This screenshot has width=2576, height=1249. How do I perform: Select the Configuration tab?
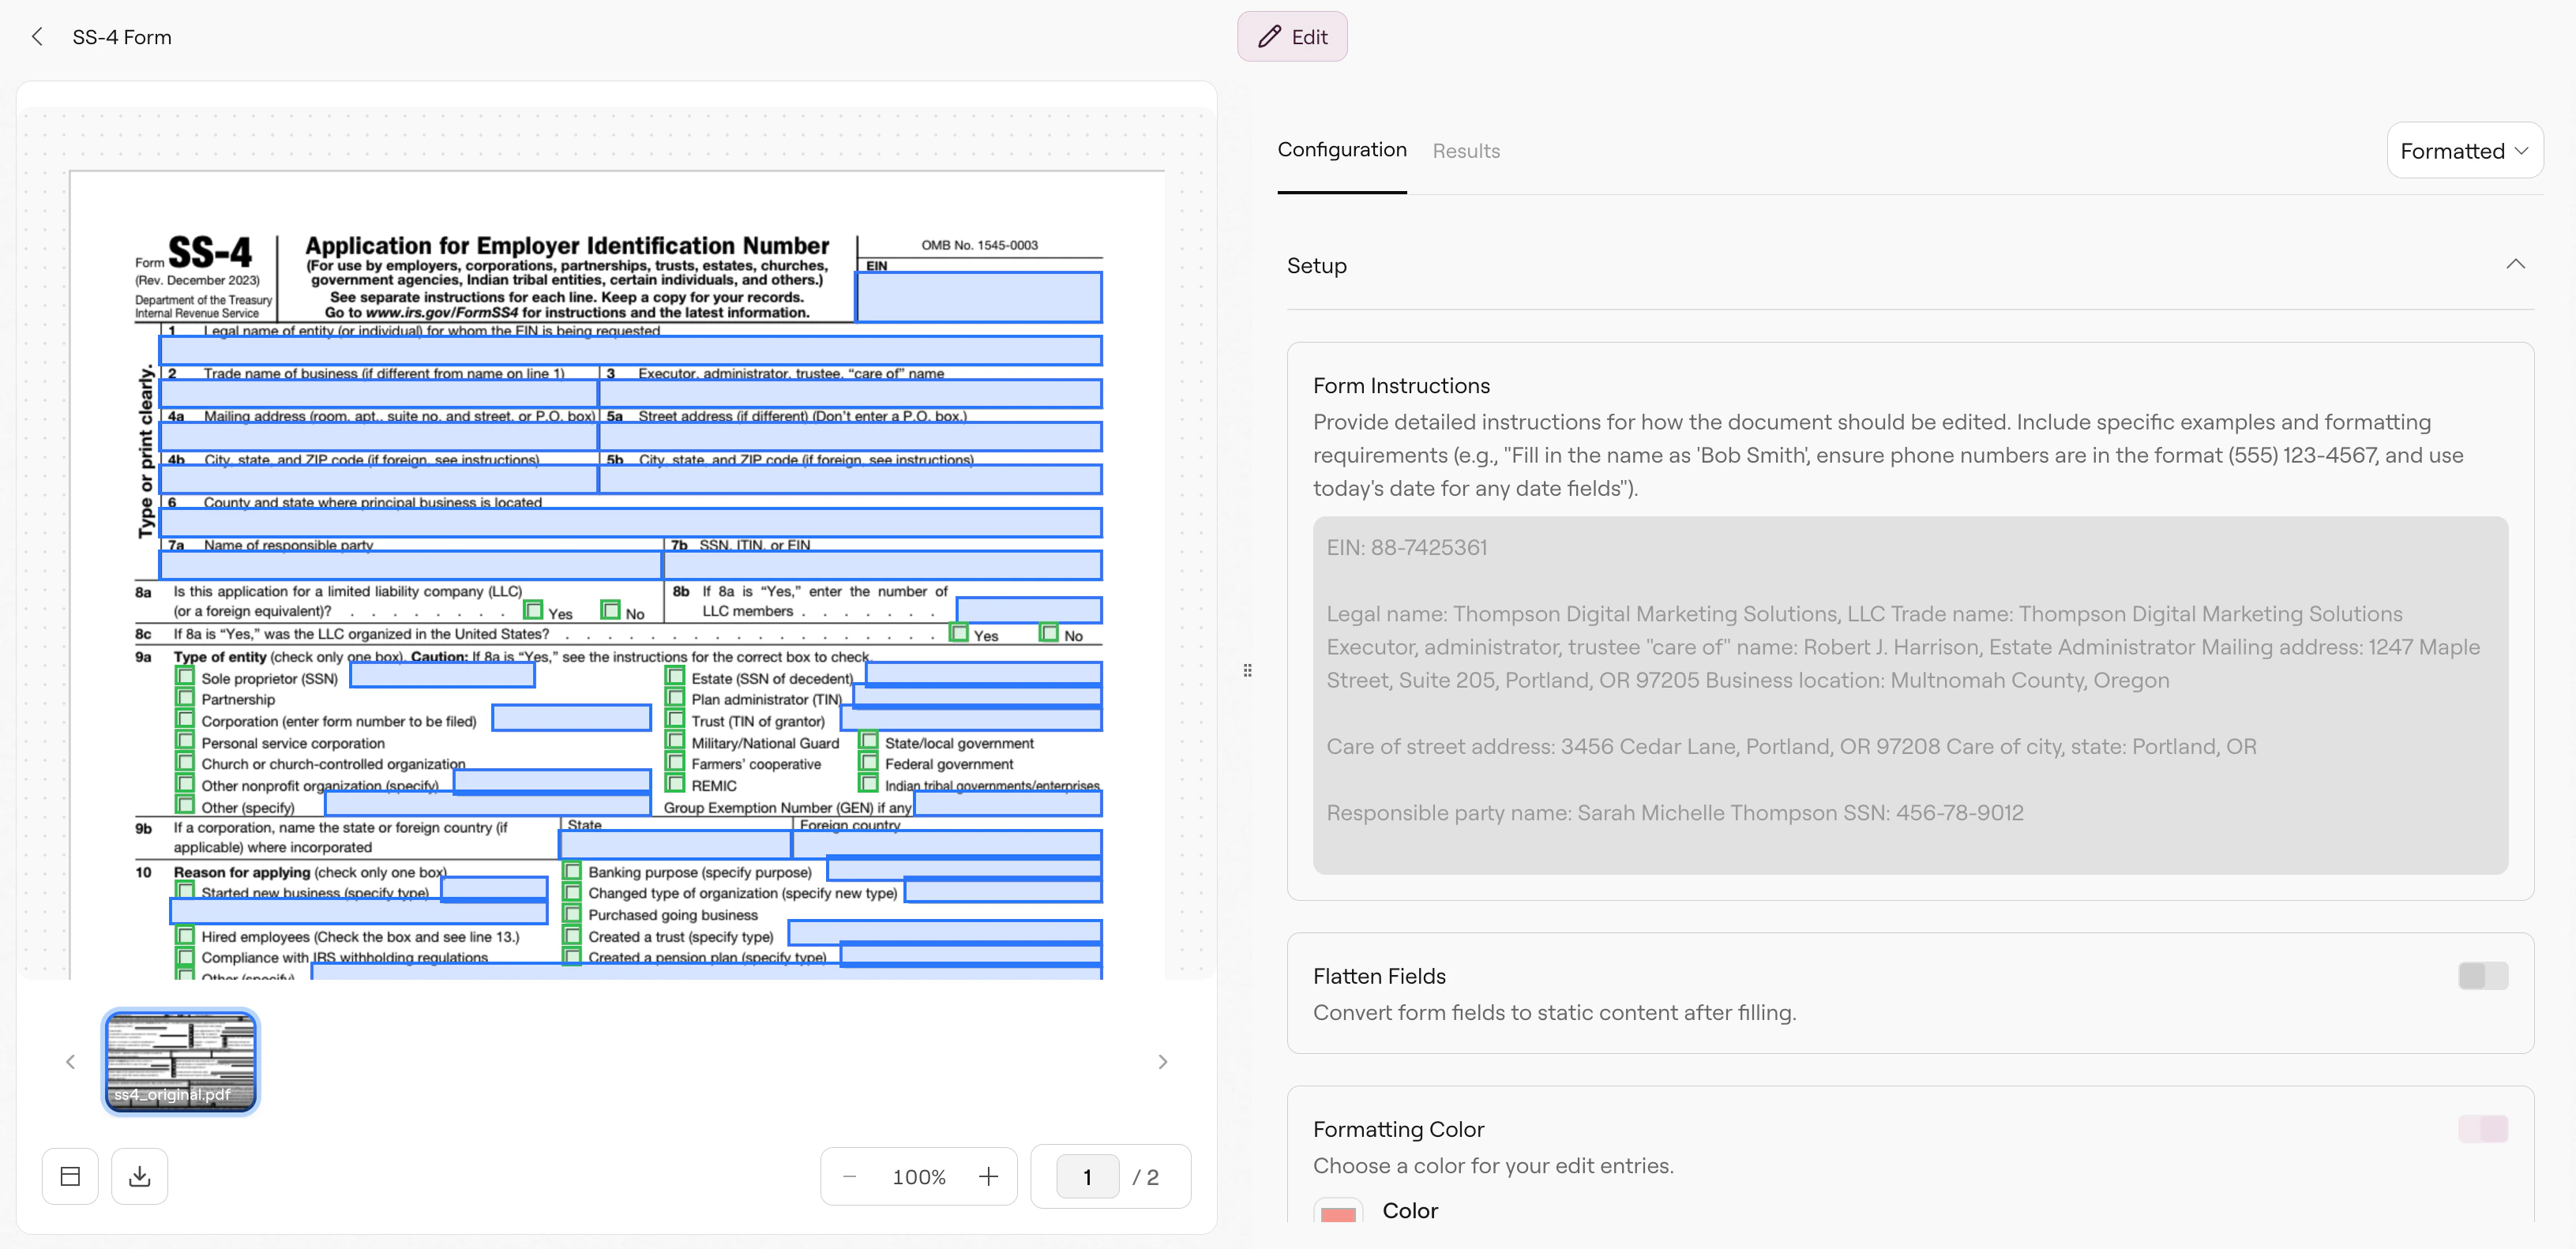click(x=1342, y=150)
